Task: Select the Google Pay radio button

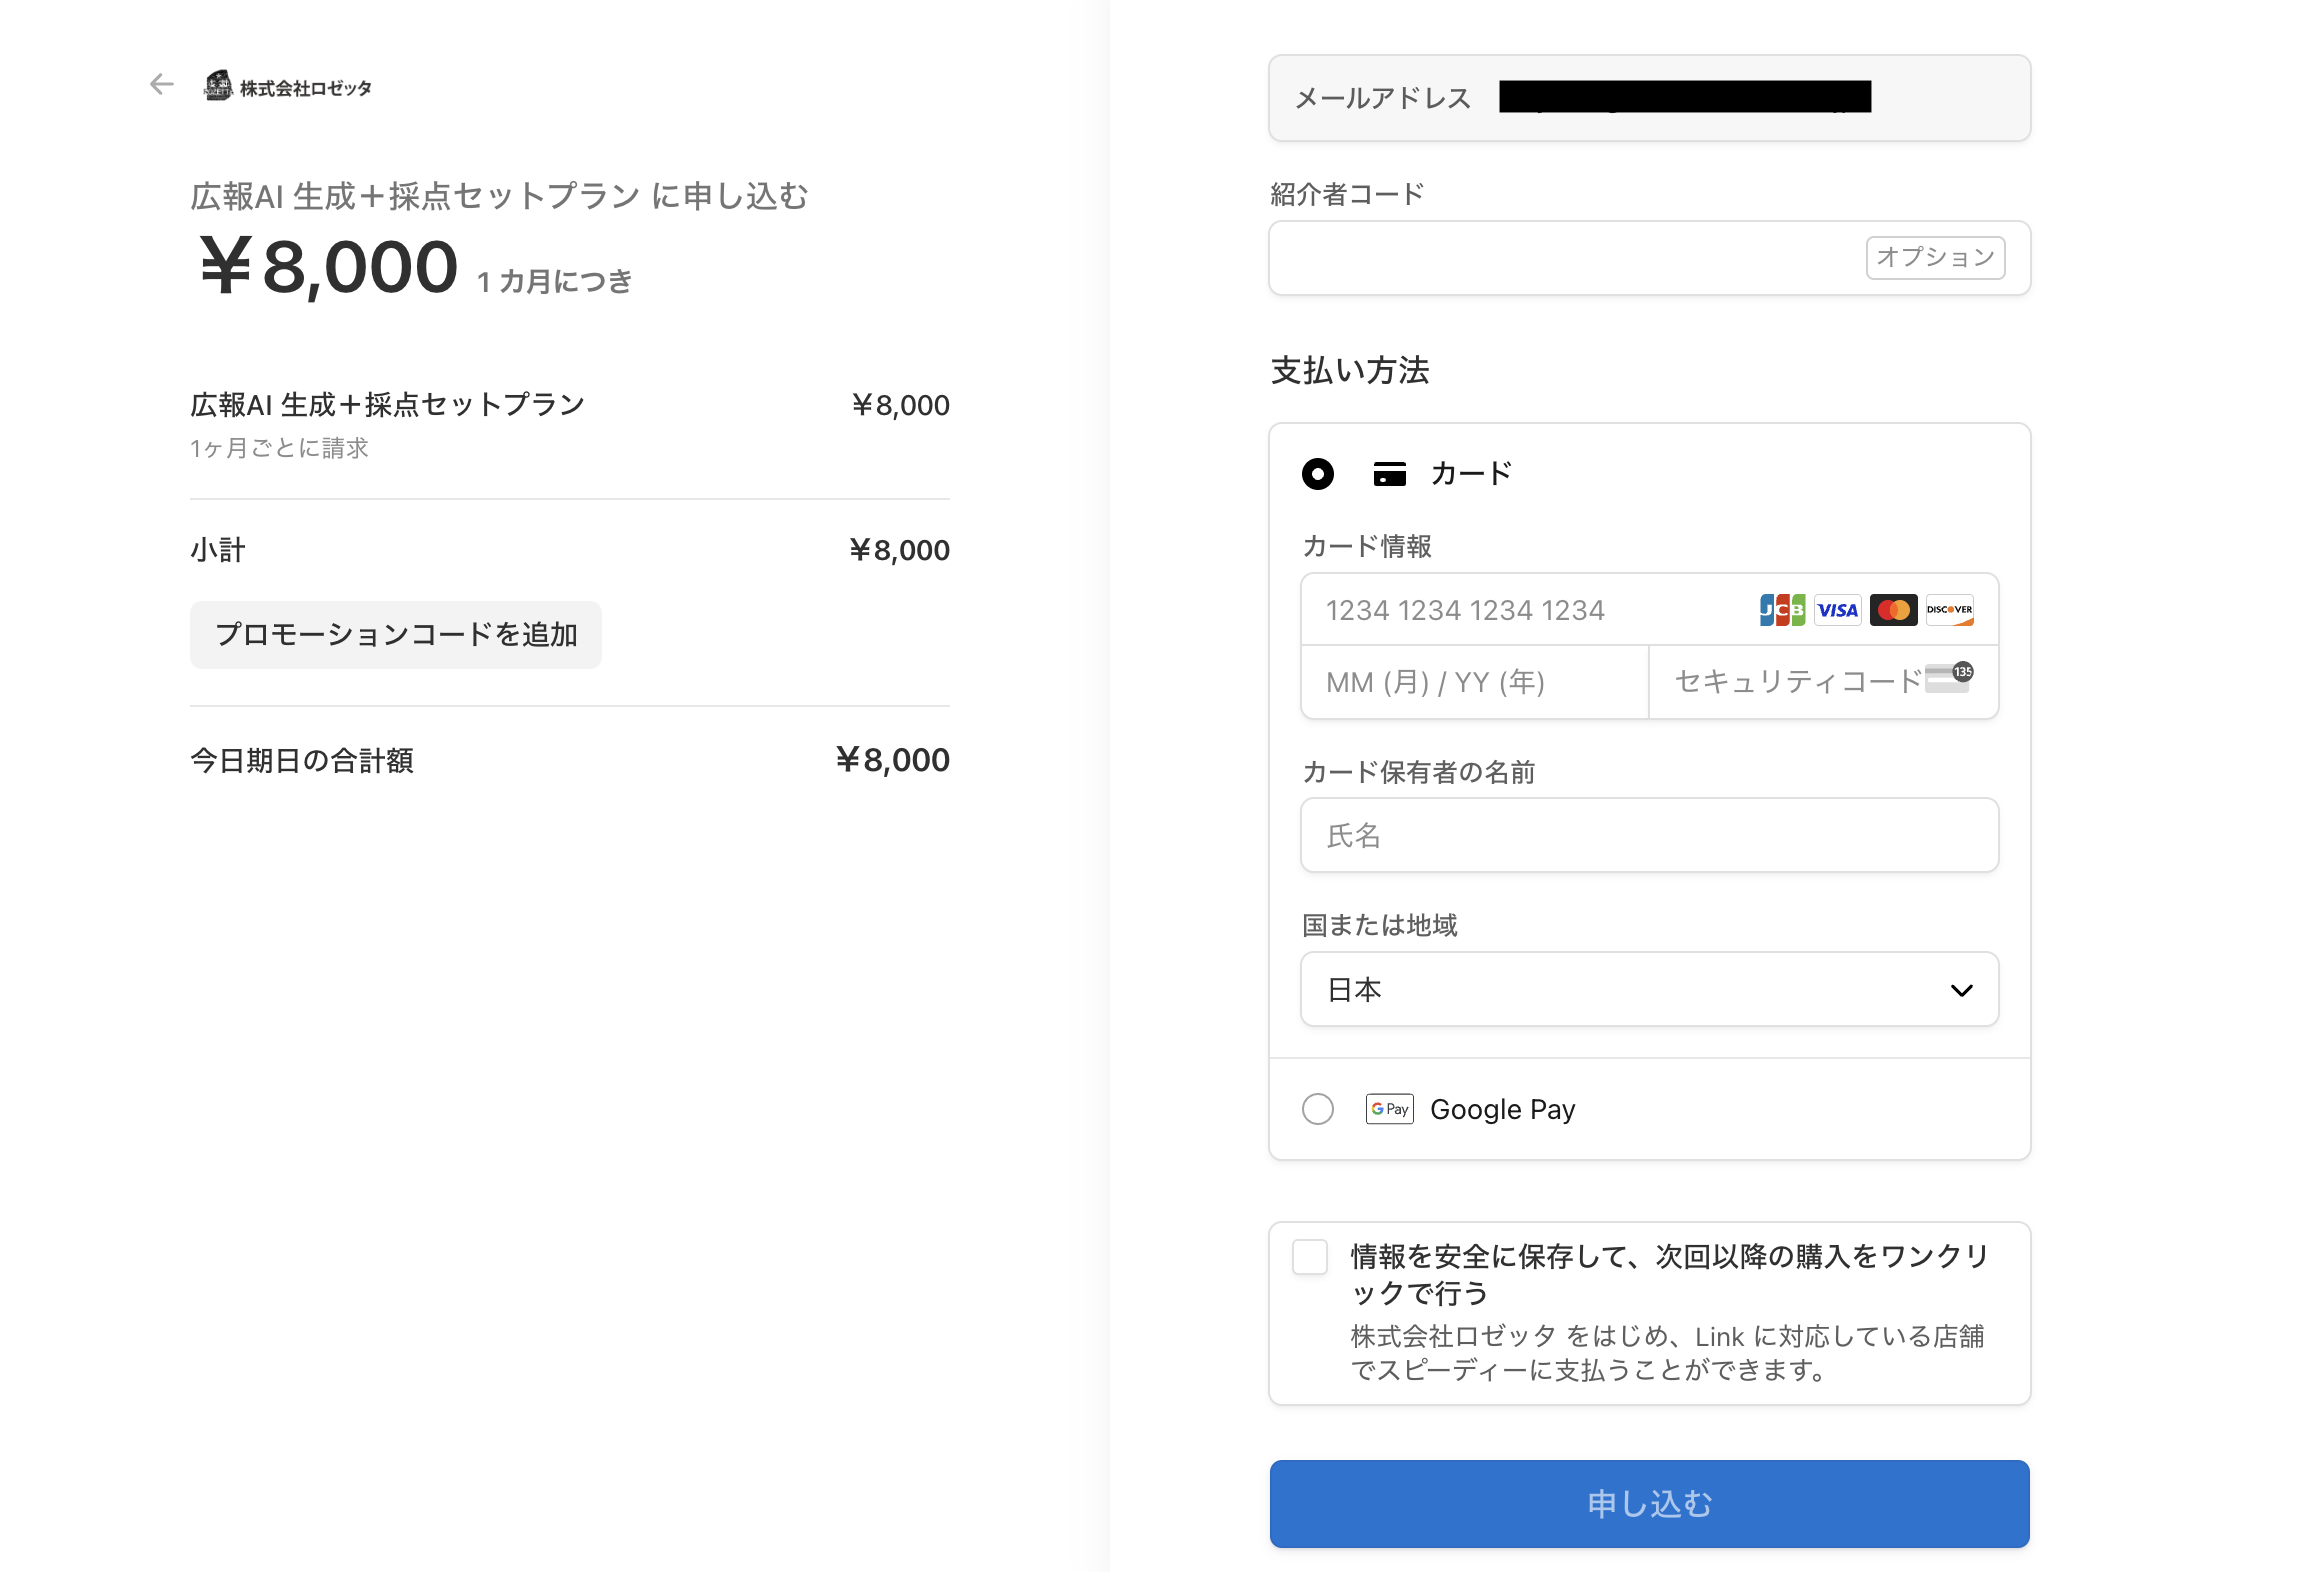Action: [x=1318, y=1109]
